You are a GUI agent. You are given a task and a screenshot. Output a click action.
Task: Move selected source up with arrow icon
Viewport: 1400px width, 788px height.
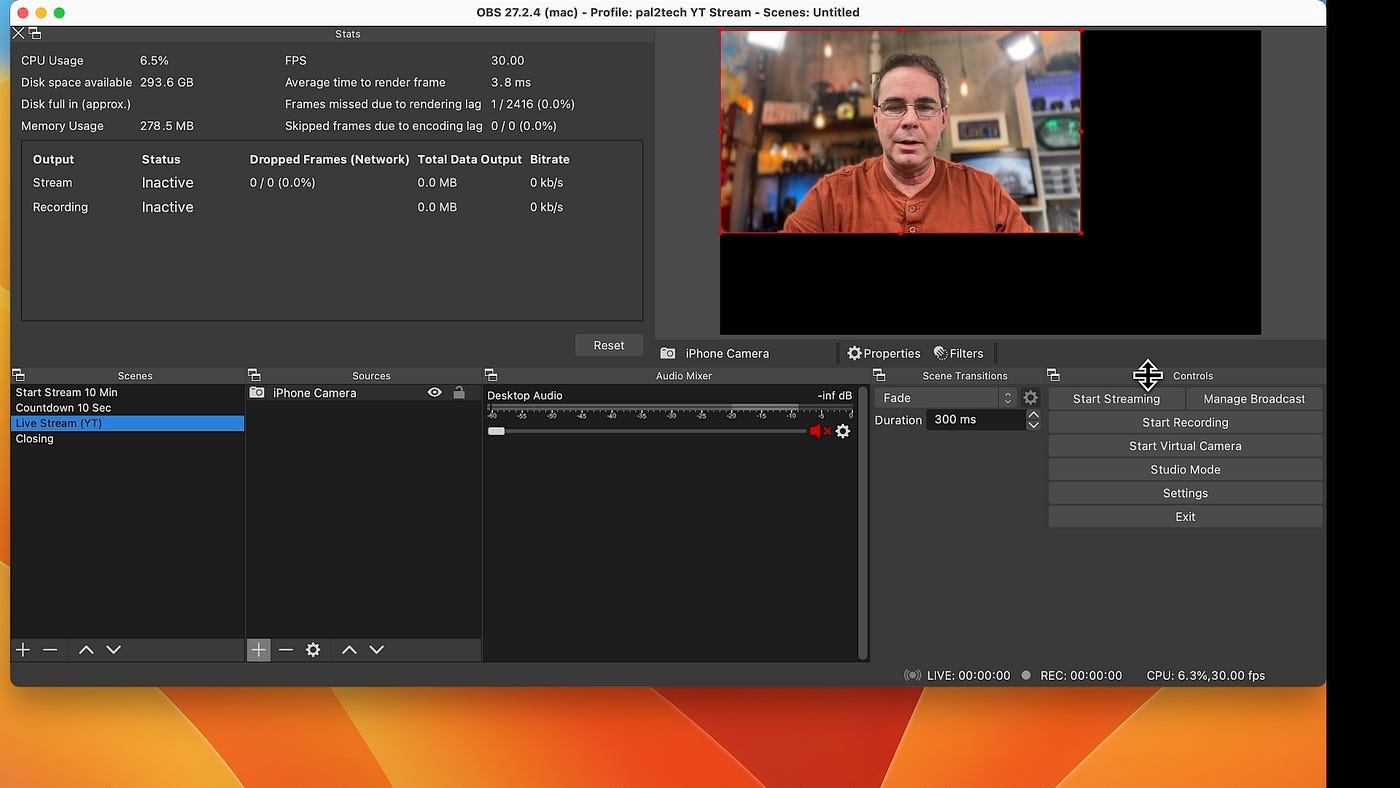click(x=349, y=650)
